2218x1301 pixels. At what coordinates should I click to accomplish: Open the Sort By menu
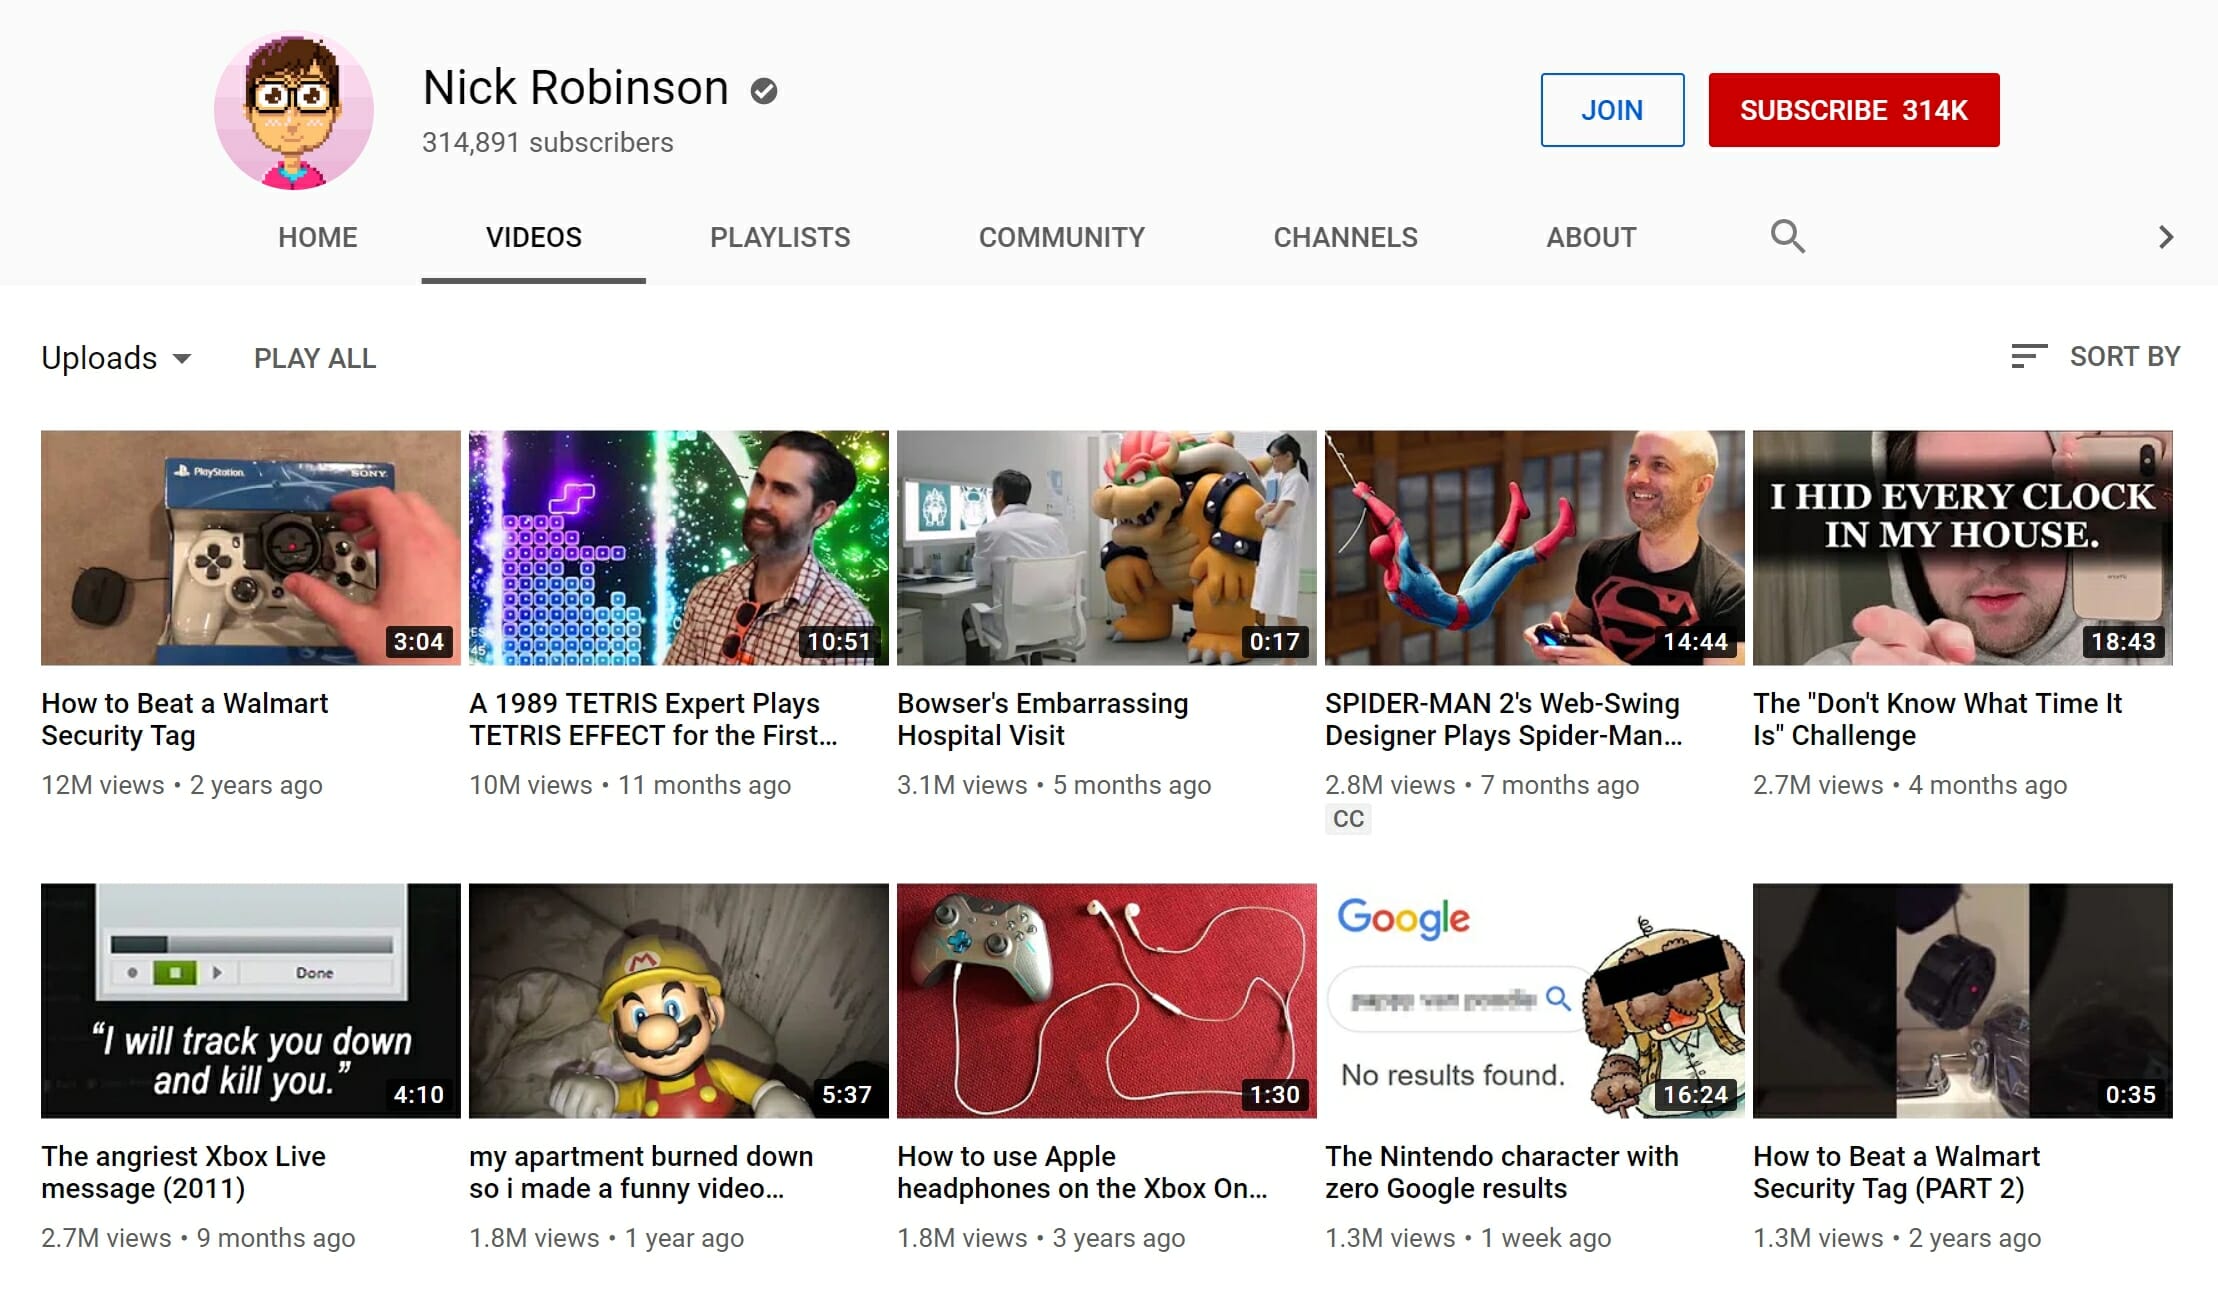click(x=2096, y=356)
